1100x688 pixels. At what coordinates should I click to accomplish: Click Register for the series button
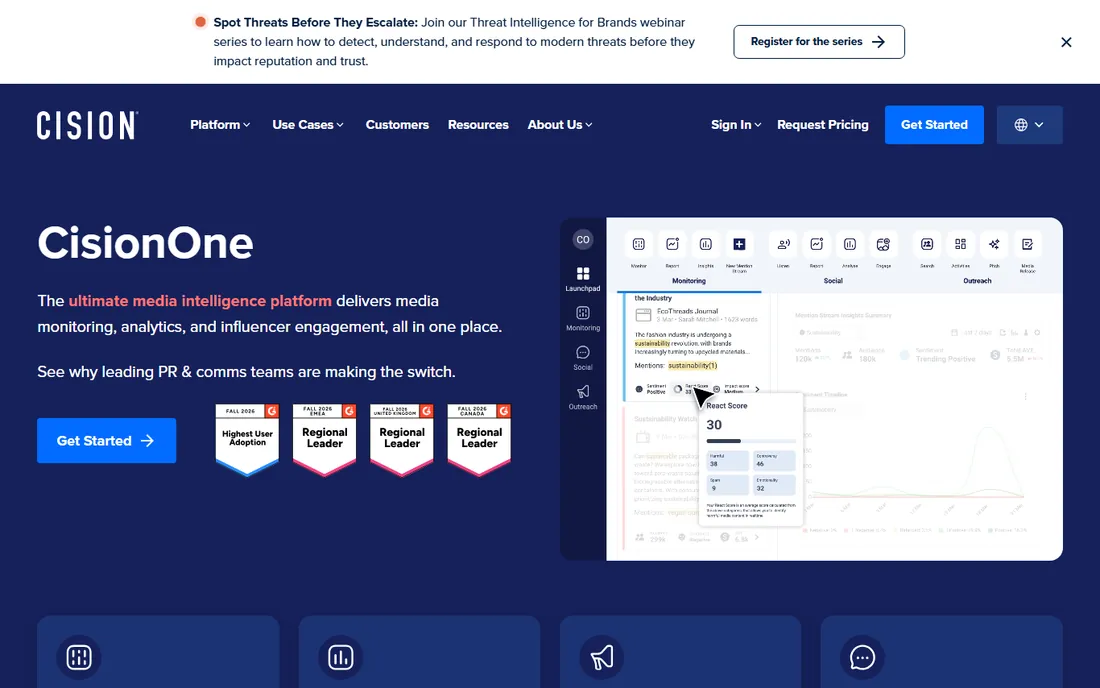pyautogui.click(x=819, y=42)
